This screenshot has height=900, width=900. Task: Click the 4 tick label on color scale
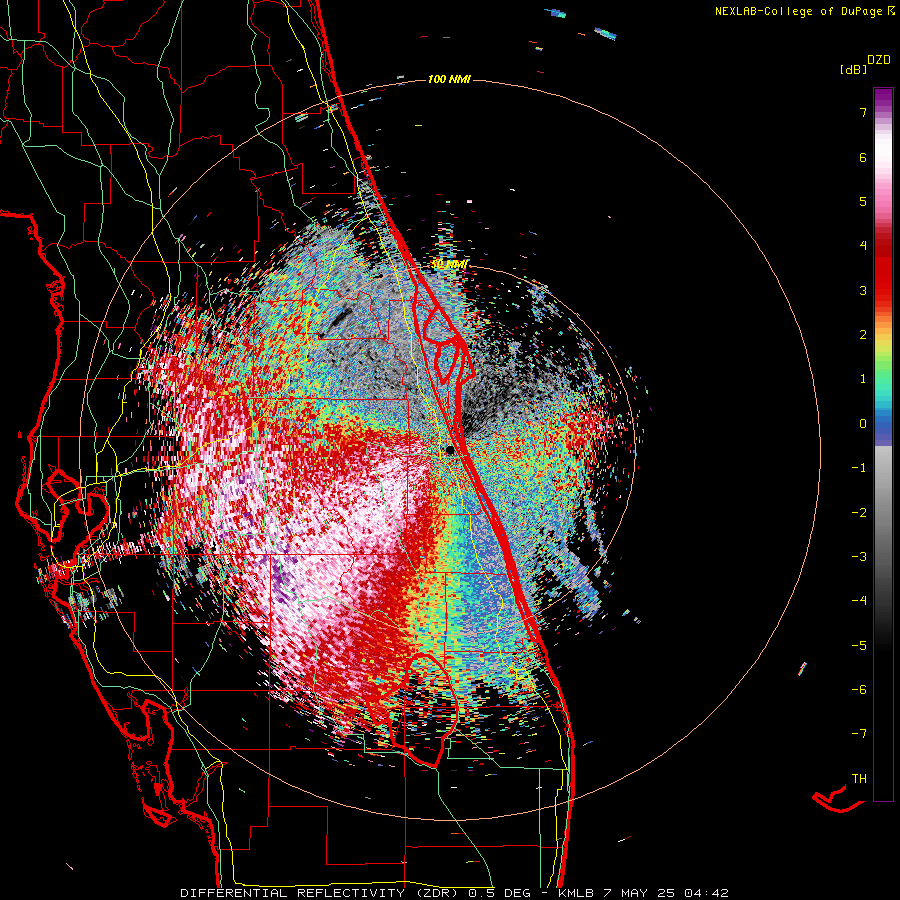863,246
